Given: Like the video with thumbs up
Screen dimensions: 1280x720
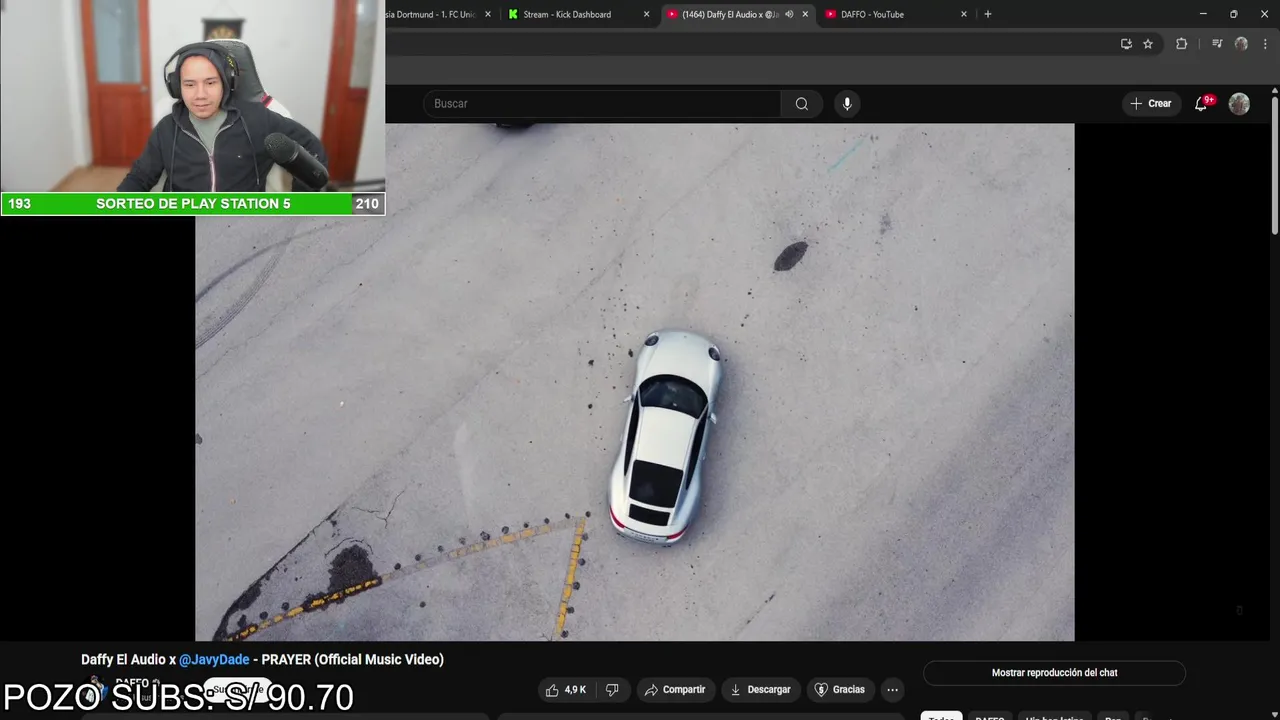Looking at the screenshot, I should 565,690.
